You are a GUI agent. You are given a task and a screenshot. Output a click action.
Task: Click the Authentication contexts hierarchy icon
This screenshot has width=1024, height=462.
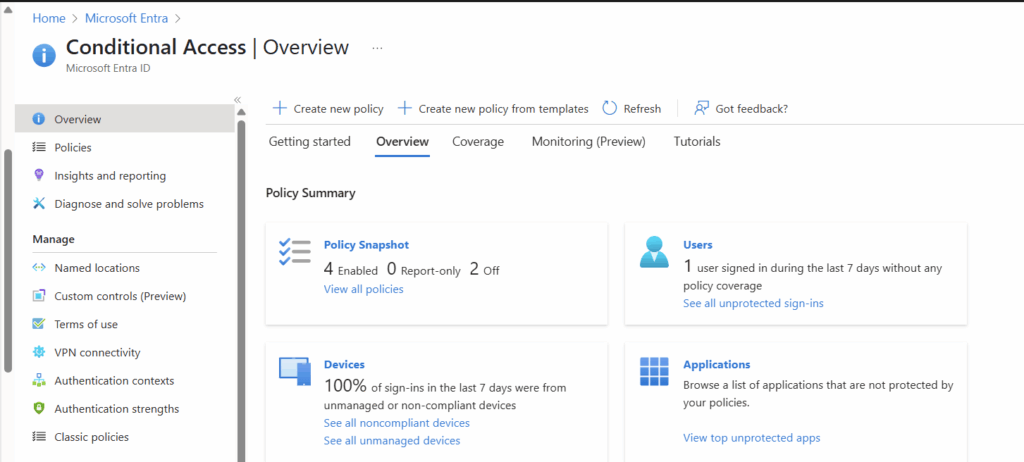39,380
